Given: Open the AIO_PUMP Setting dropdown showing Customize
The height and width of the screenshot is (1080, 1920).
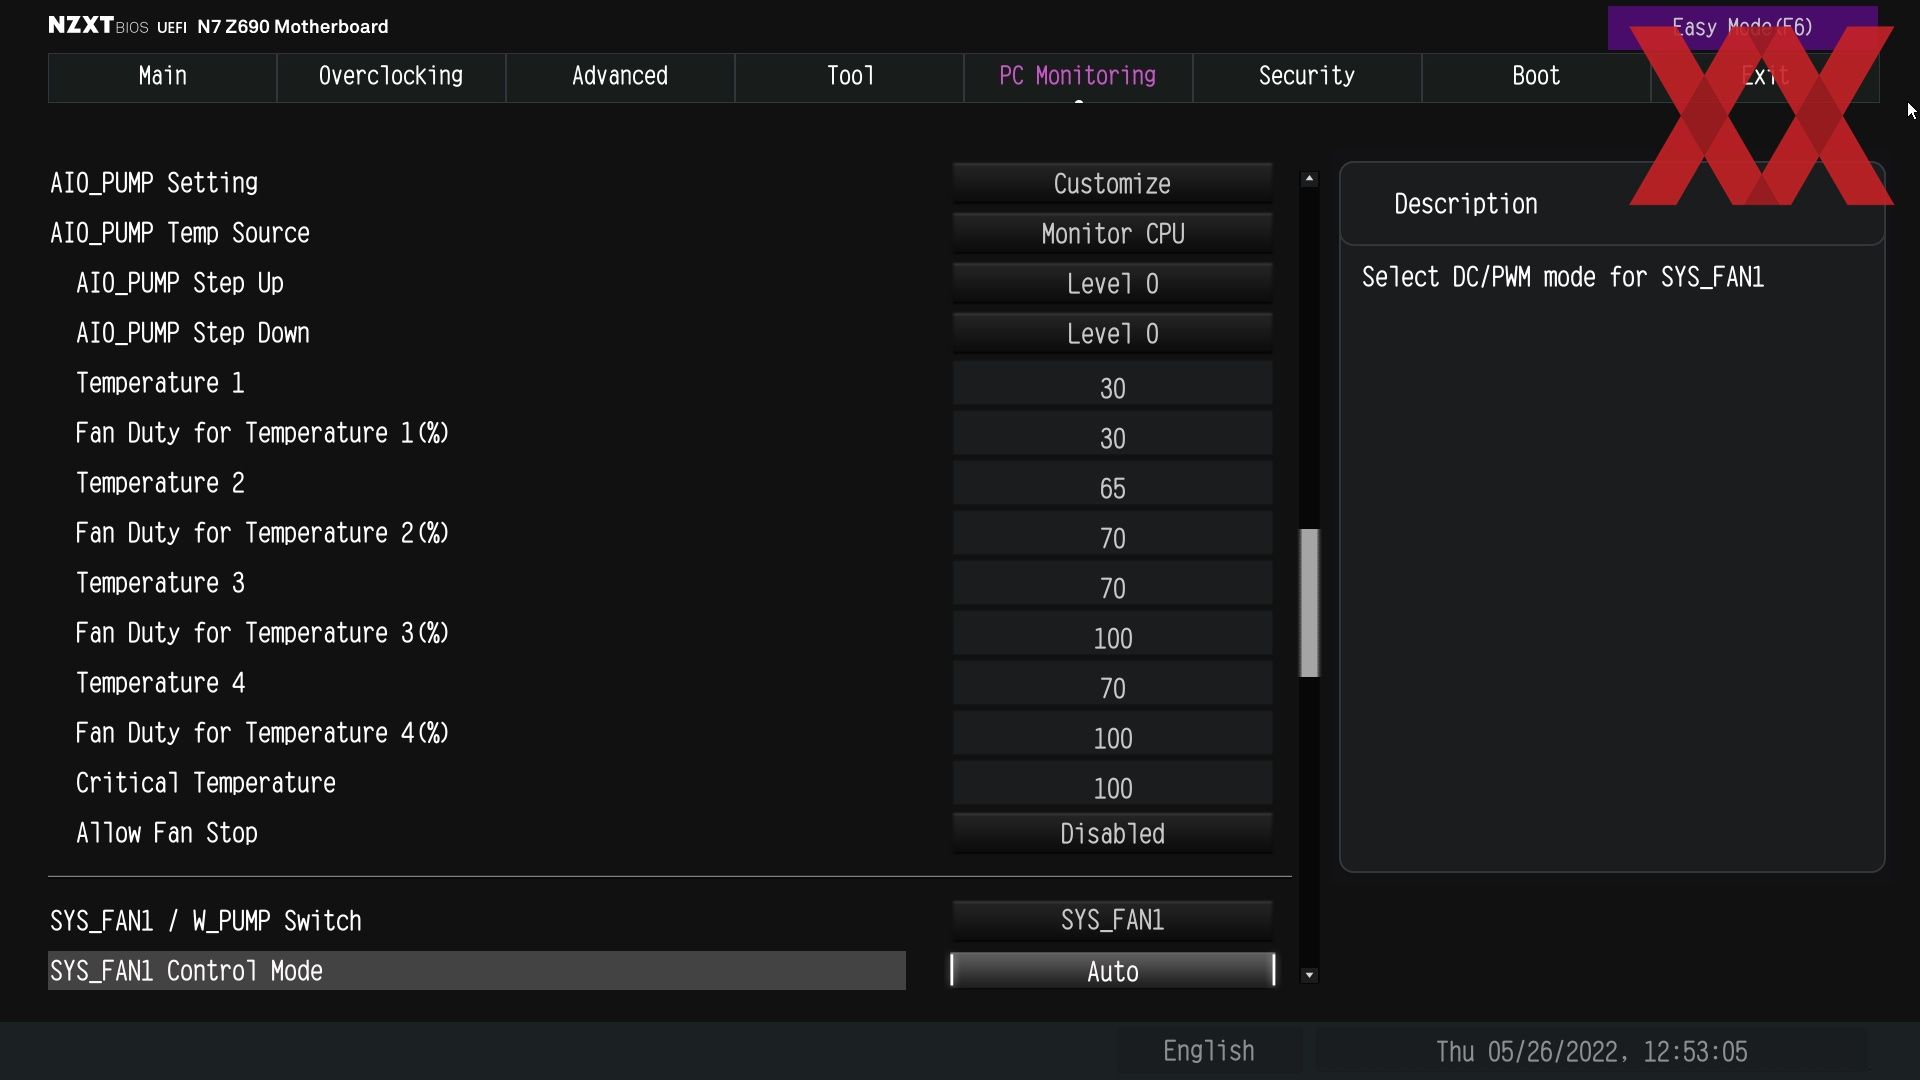Looking at the screenshot, I should click(1112, 183).
